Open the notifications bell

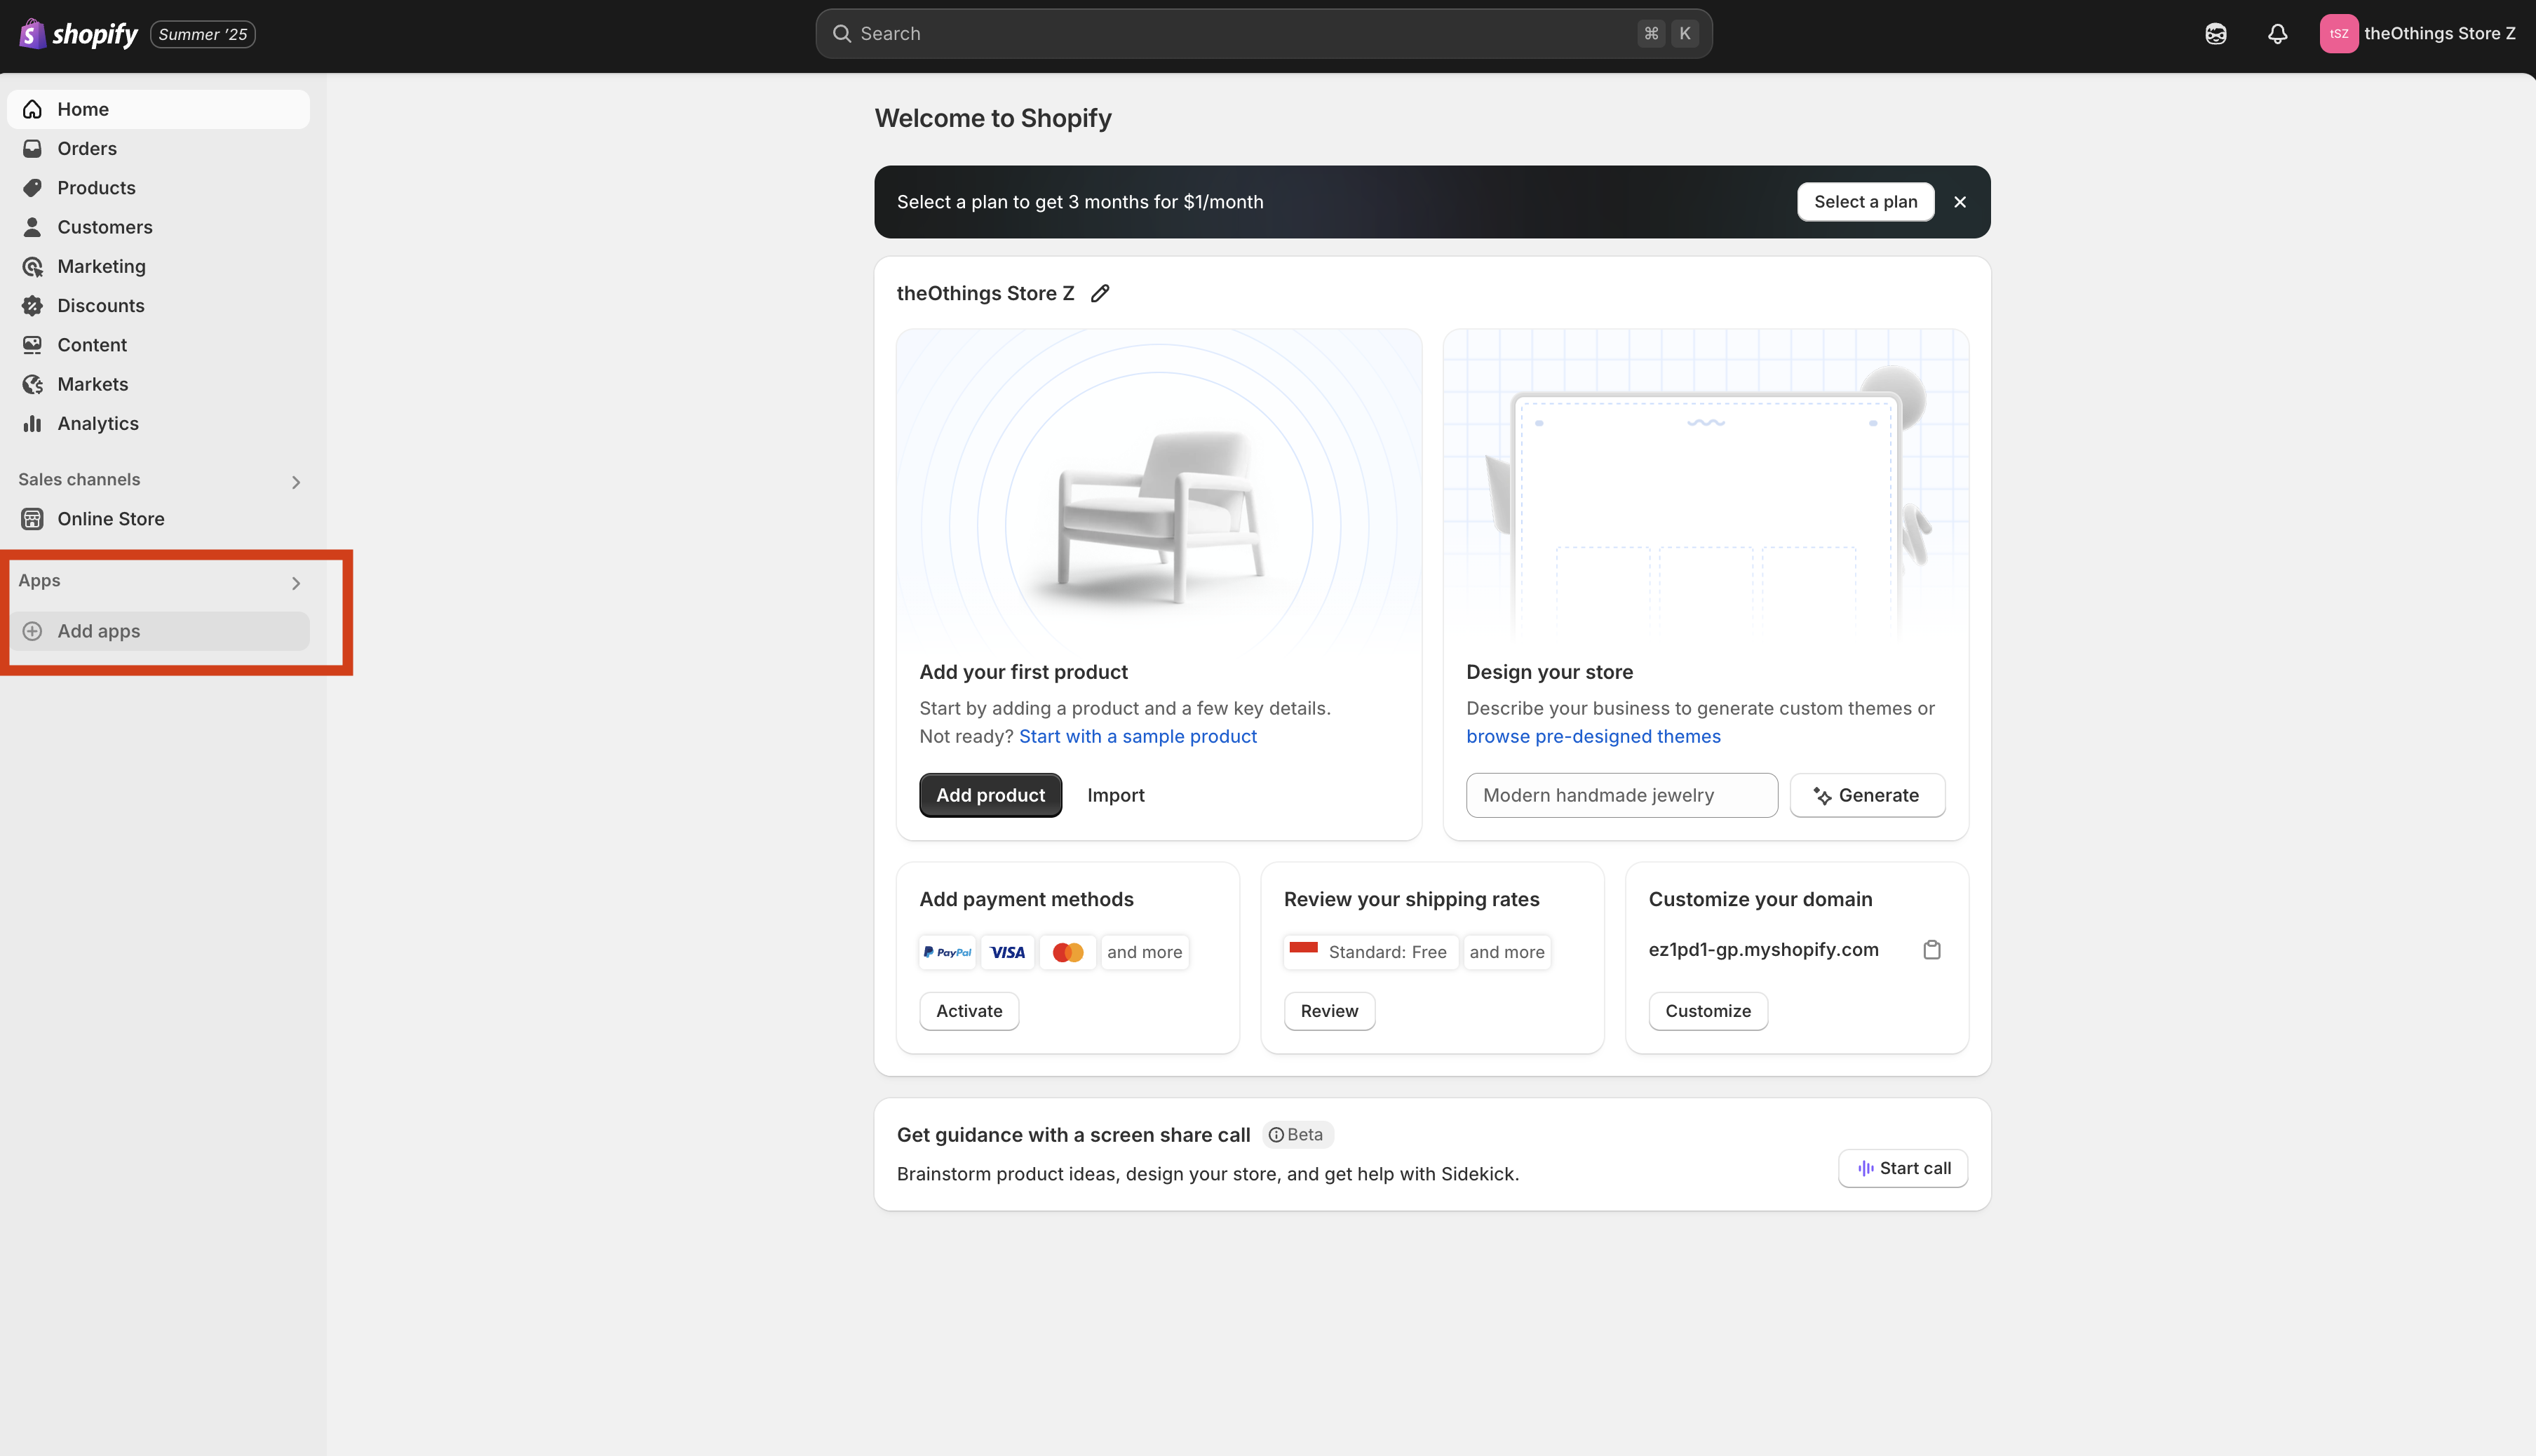pyautogui.click(x=2277, y=34)
